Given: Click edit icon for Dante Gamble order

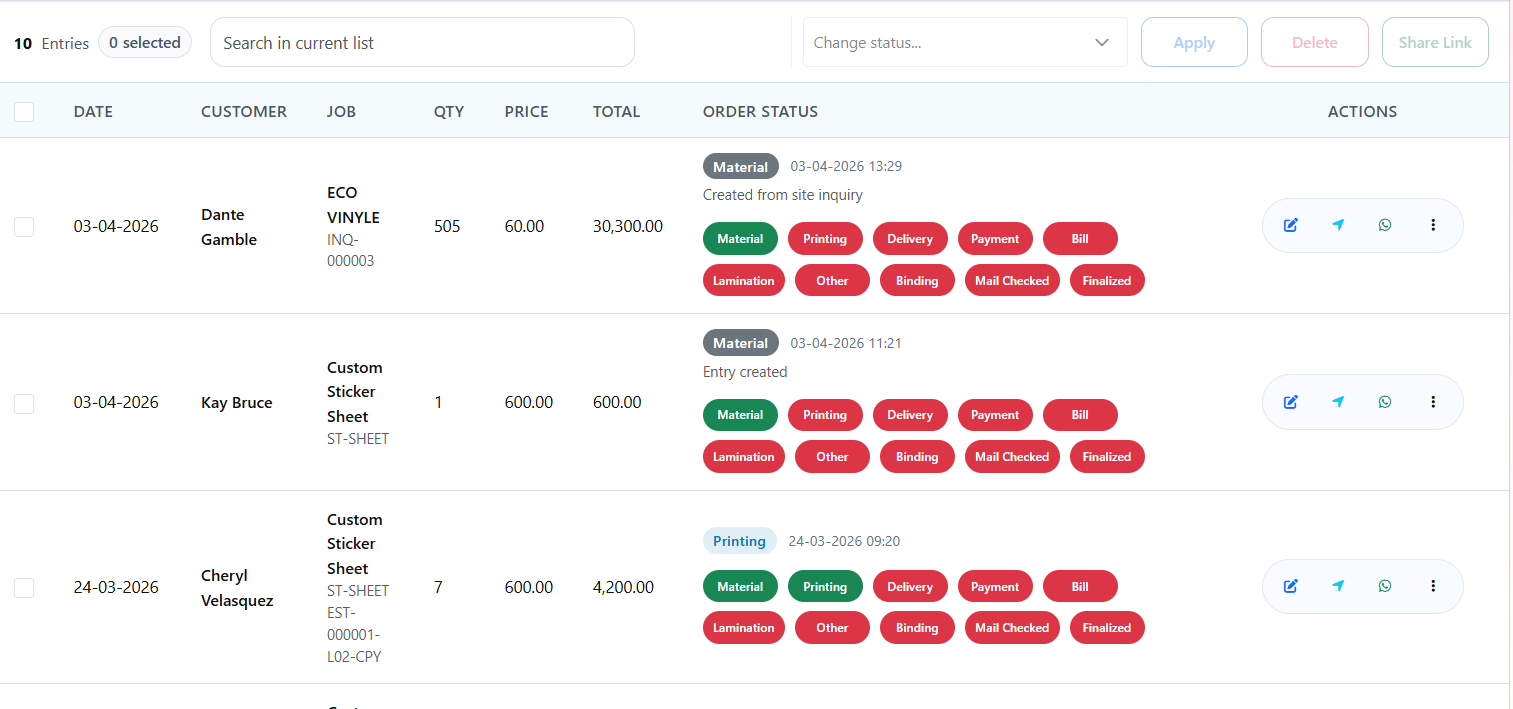Looking at the screenshot, I should coord(1290,225).
